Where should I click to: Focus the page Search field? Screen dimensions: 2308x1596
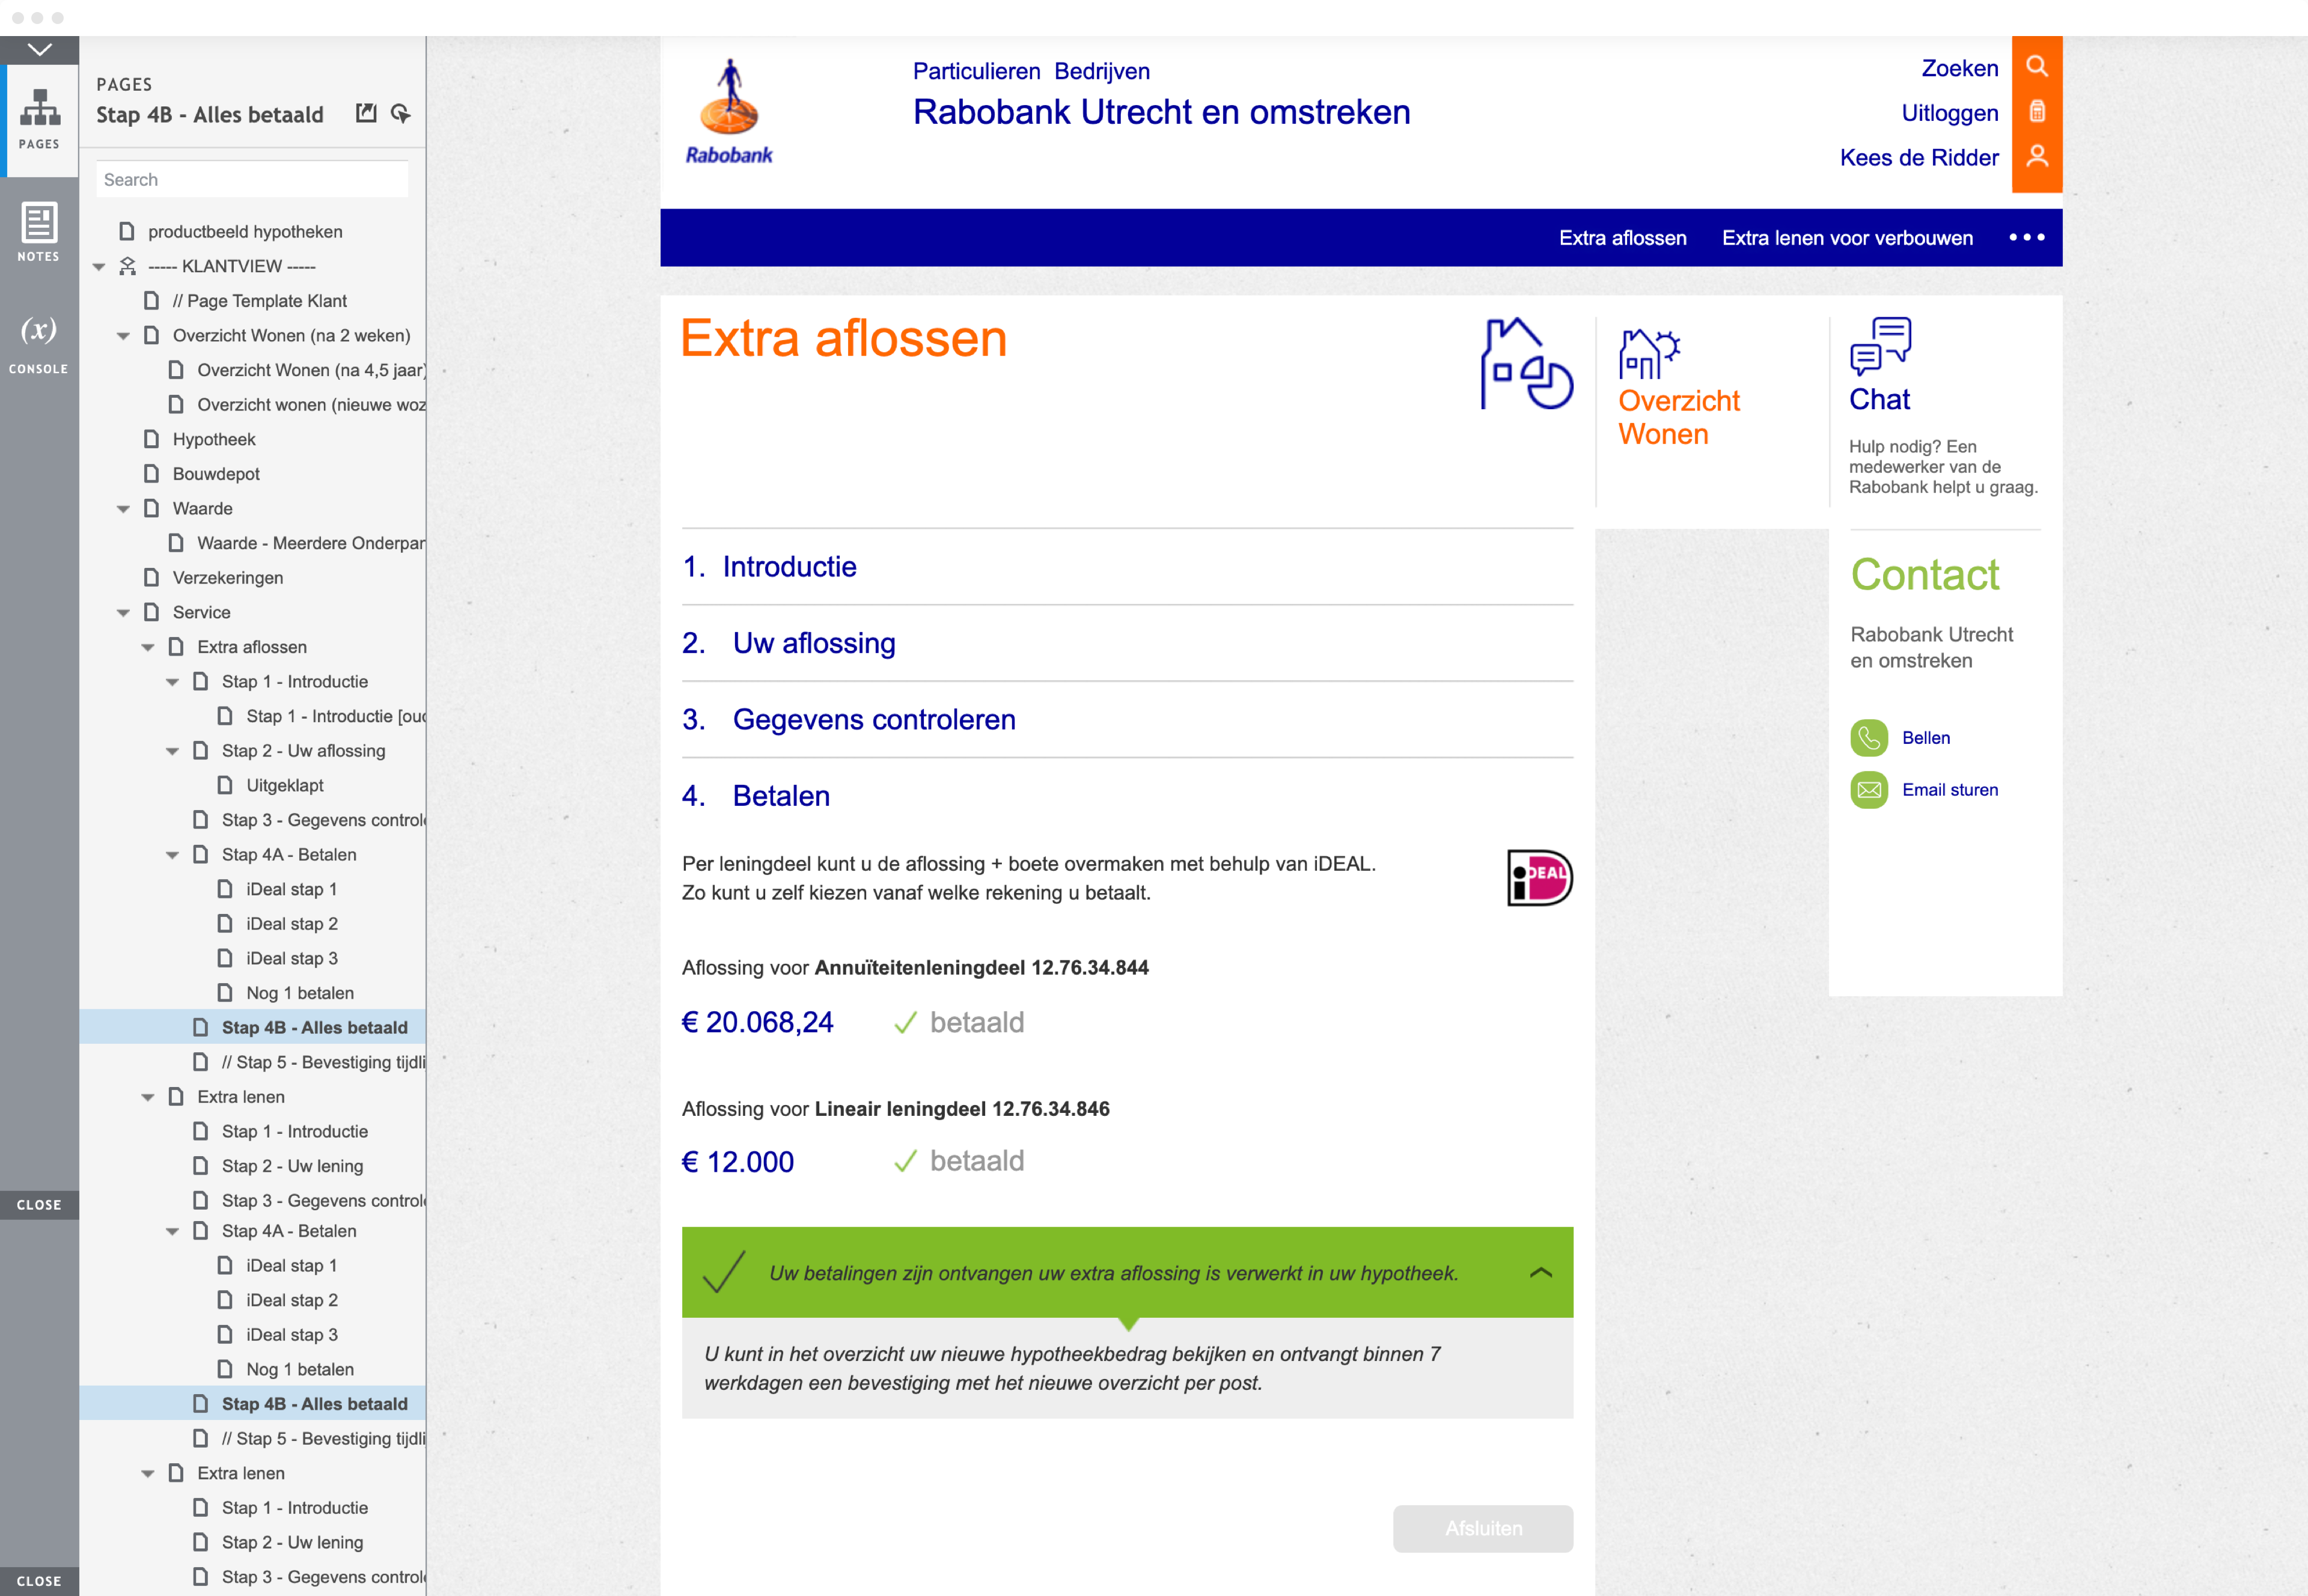click(252, 179)
